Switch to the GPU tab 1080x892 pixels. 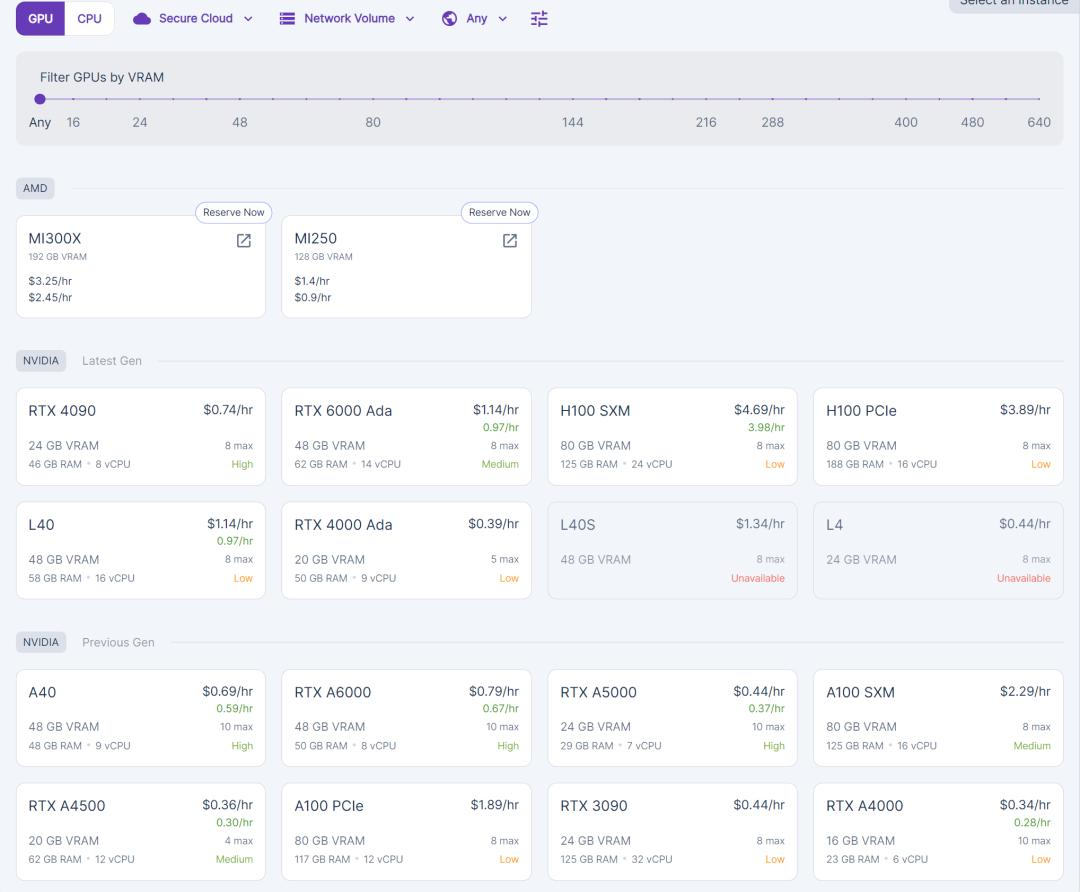click(40, 19)
